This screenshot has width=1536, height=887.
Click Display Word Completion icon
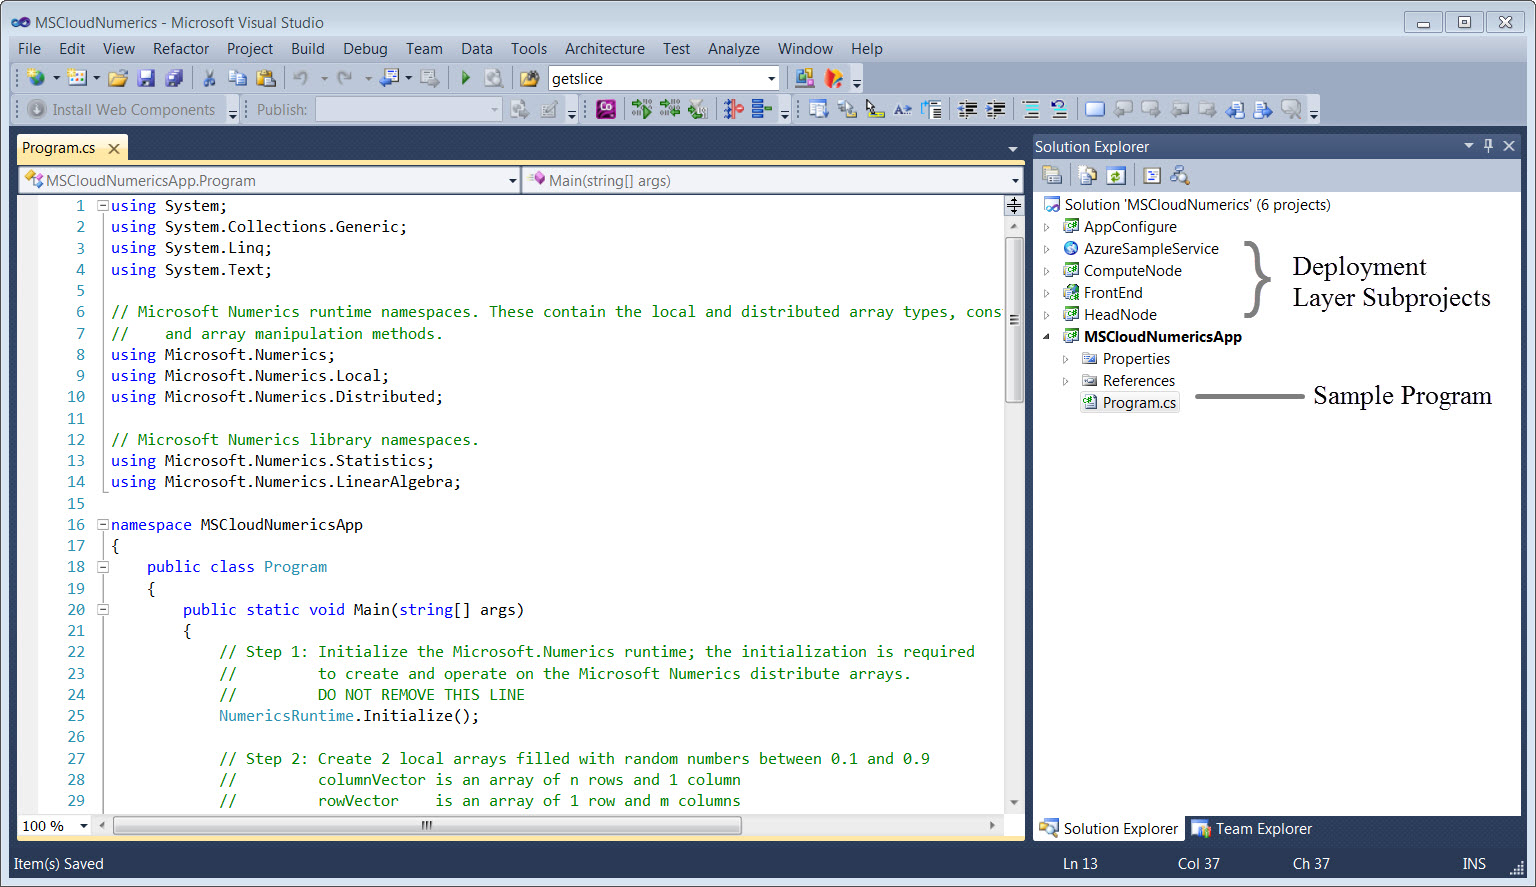click(x=903, y=109)
